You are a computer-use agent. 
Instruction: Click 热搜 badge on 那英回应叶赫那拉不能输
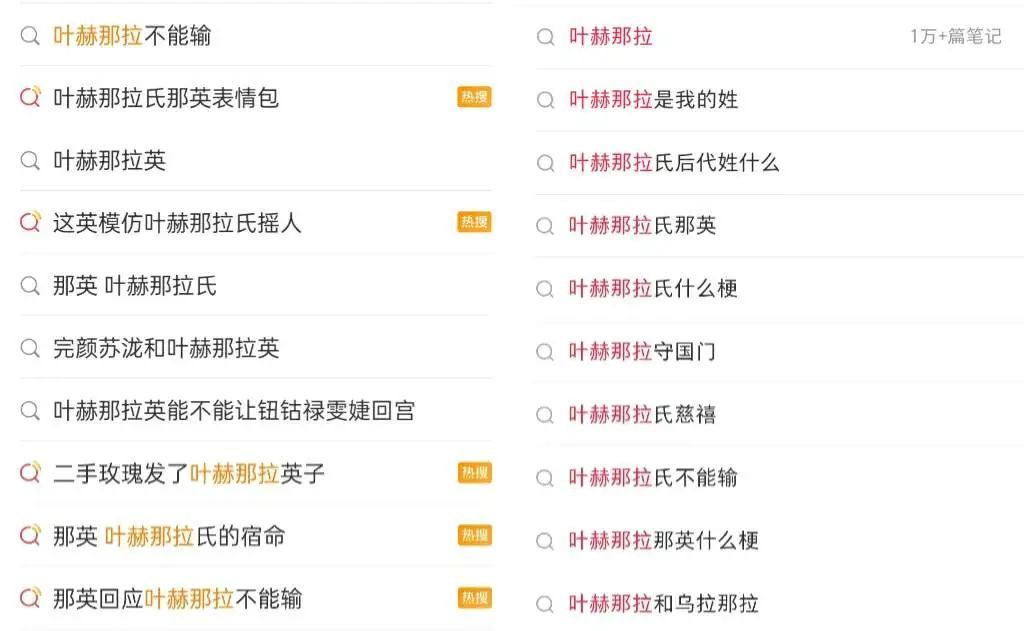coord(475,598)
